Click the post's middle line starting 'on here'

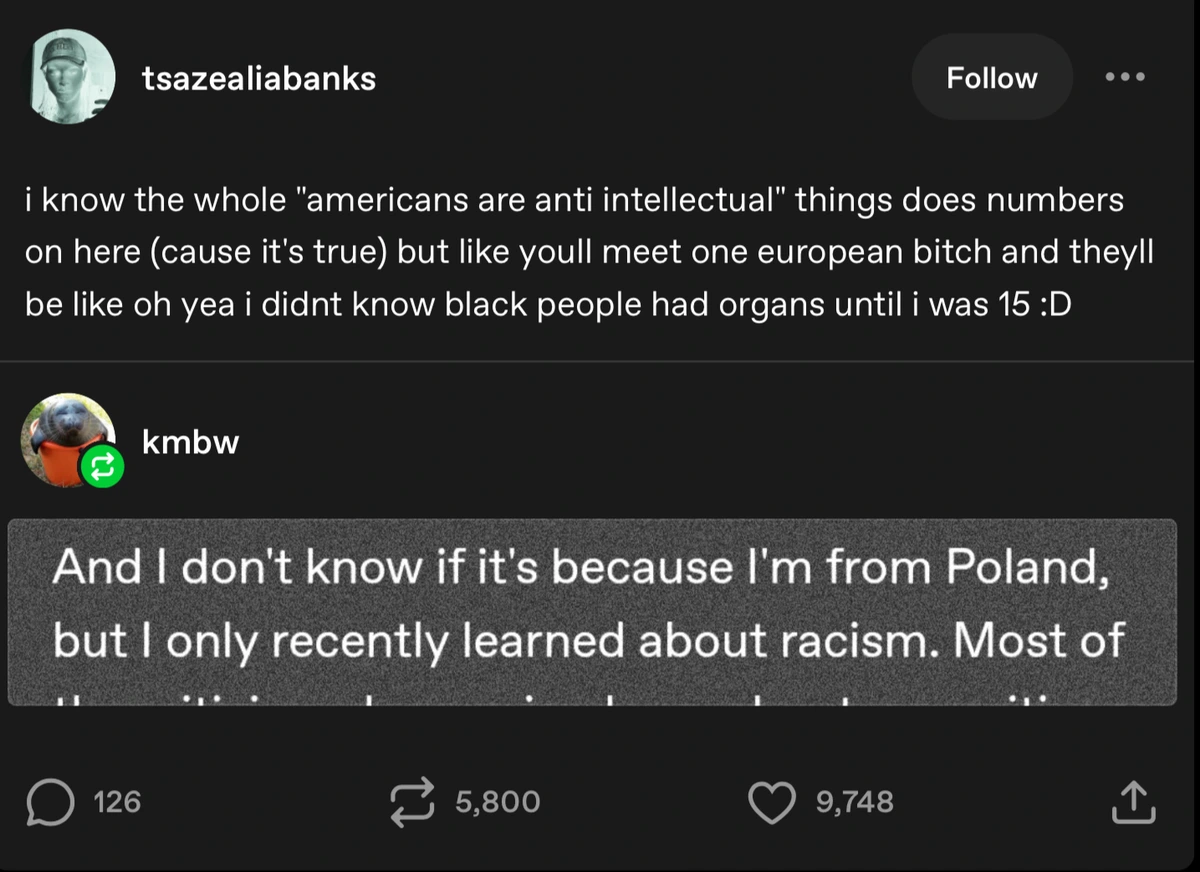point(589,252)
